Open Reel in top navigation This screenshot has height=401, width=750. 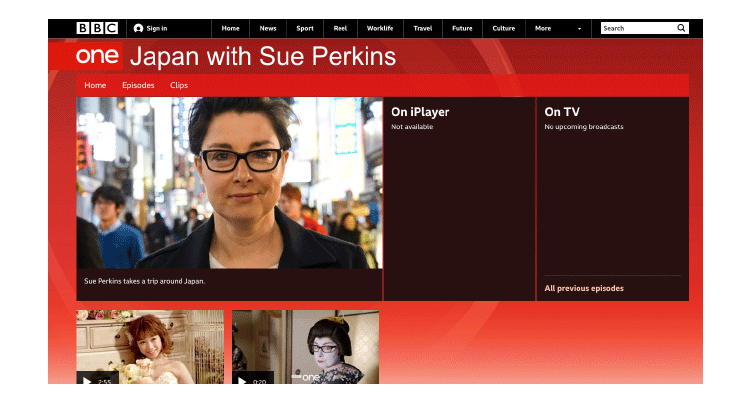pos(340,28)
